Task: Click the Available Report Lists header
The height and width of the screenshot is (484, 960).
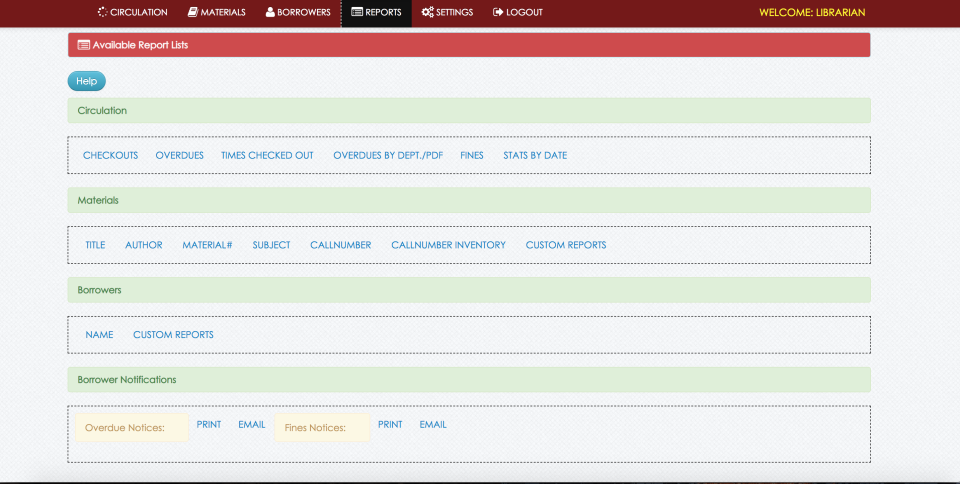Action: pos(469,45)
